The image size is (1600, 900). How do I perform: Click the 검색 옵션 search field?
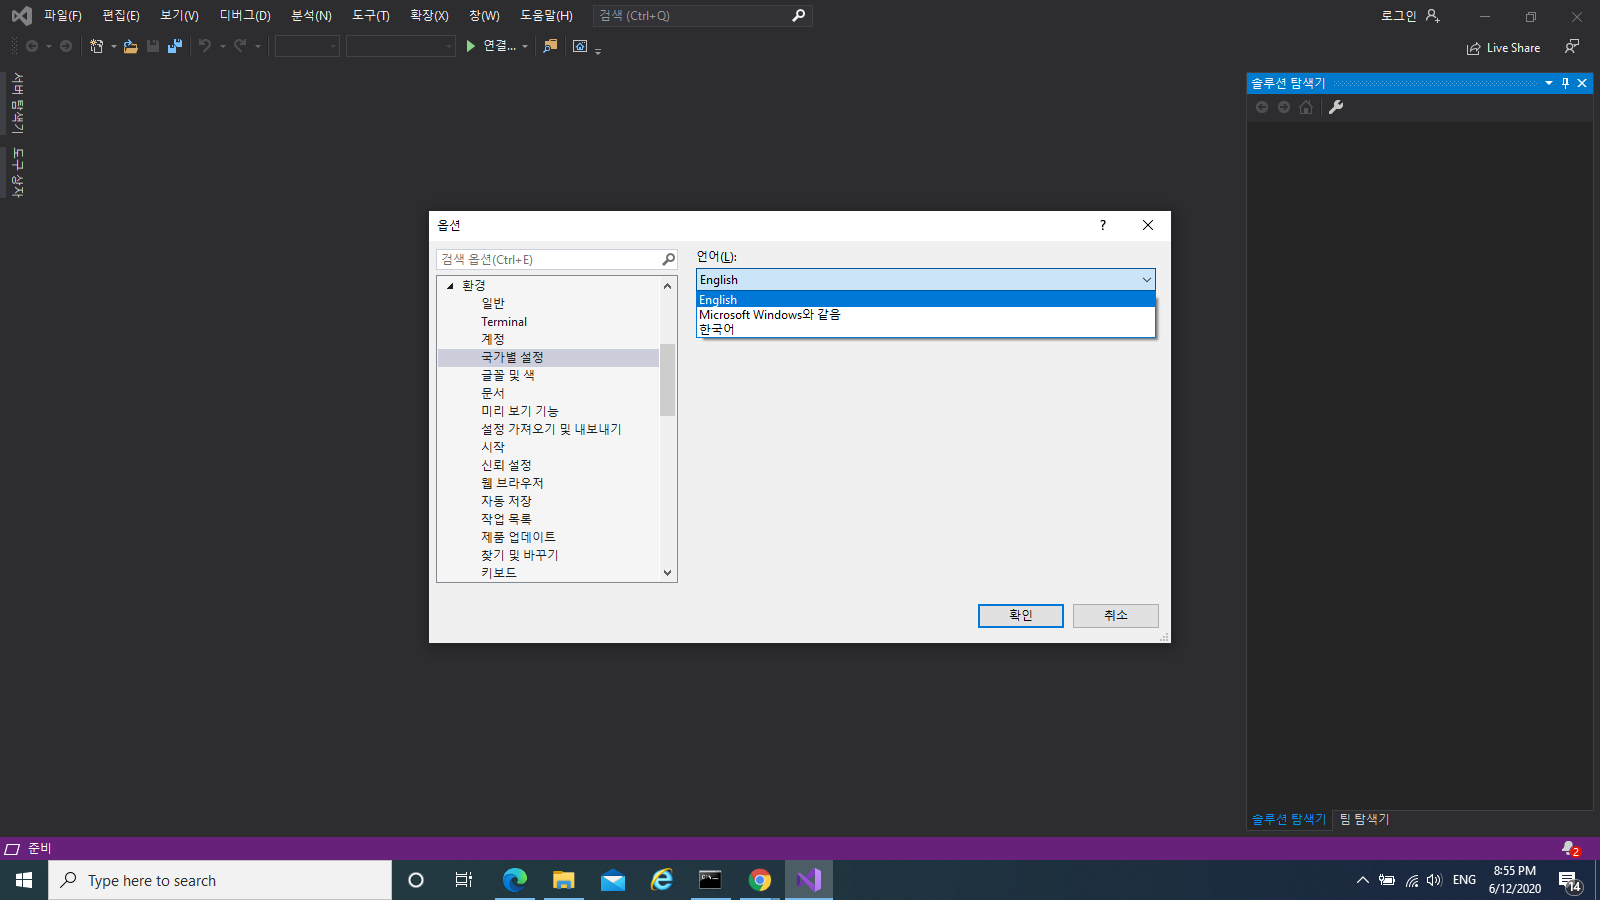coord(557,259)
